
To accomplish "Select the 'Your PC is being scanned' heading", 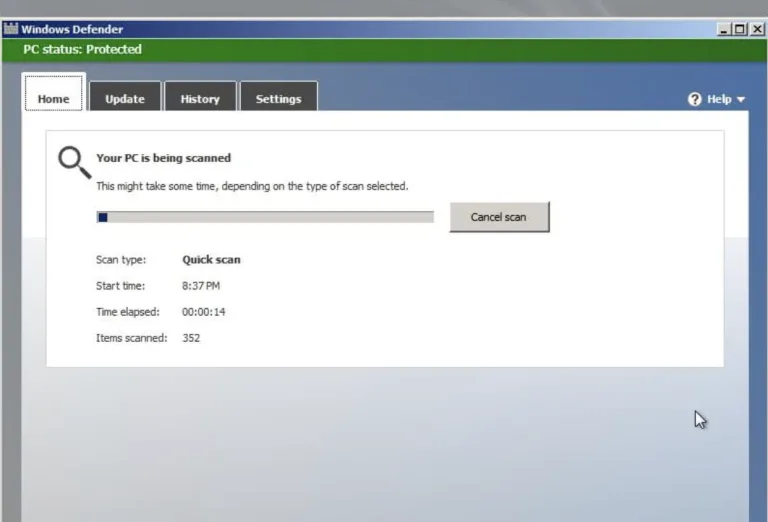I will pyautogui.click(x=164, y=158).
